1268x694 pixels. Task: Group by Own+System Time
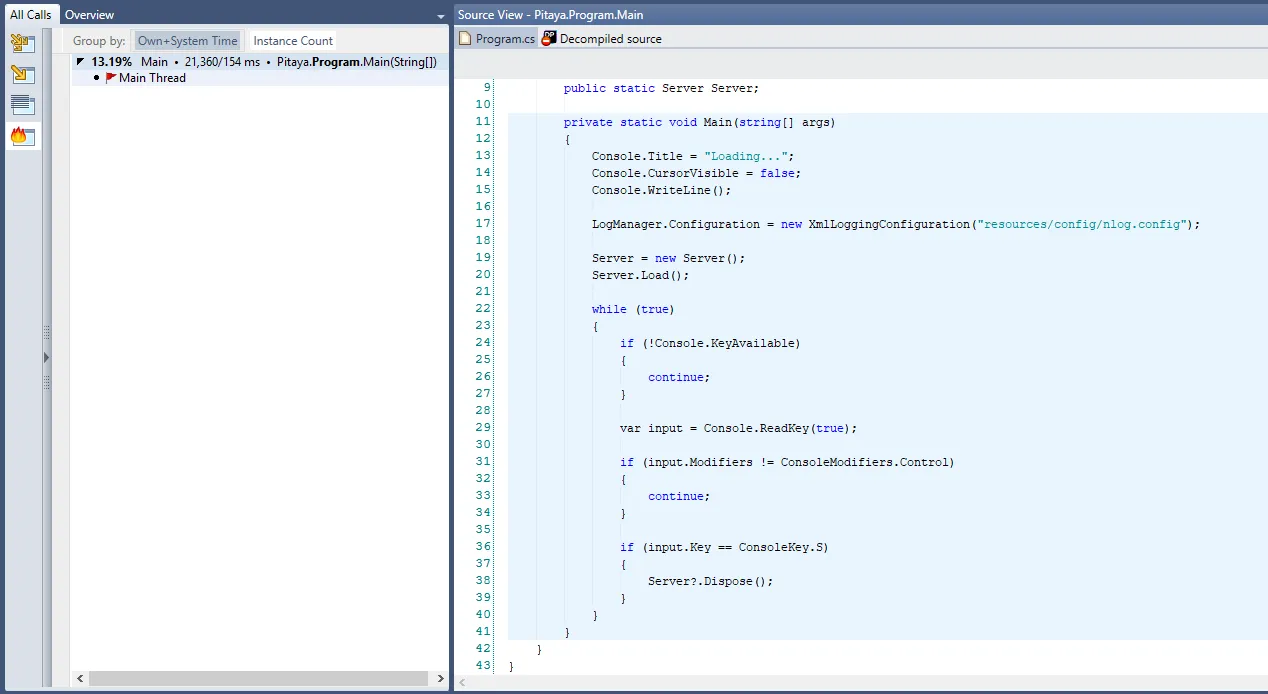point(188,41)
